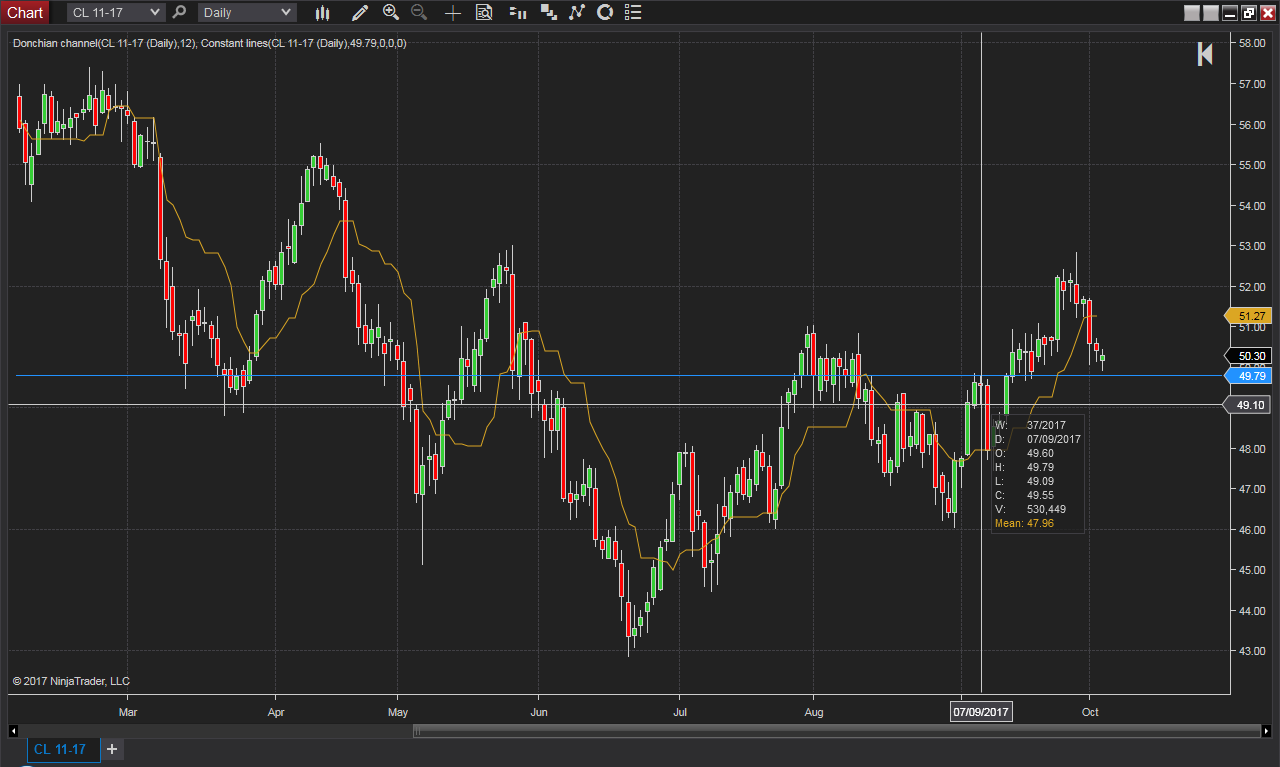
Task: Open the Data Series icon
Action: pos(548,13)
